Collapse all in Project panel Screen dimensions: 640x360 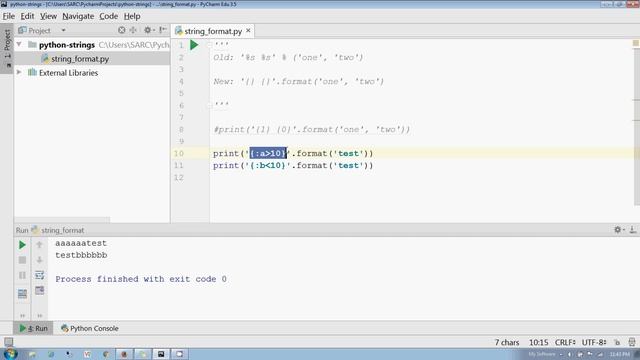coord(133,30)
